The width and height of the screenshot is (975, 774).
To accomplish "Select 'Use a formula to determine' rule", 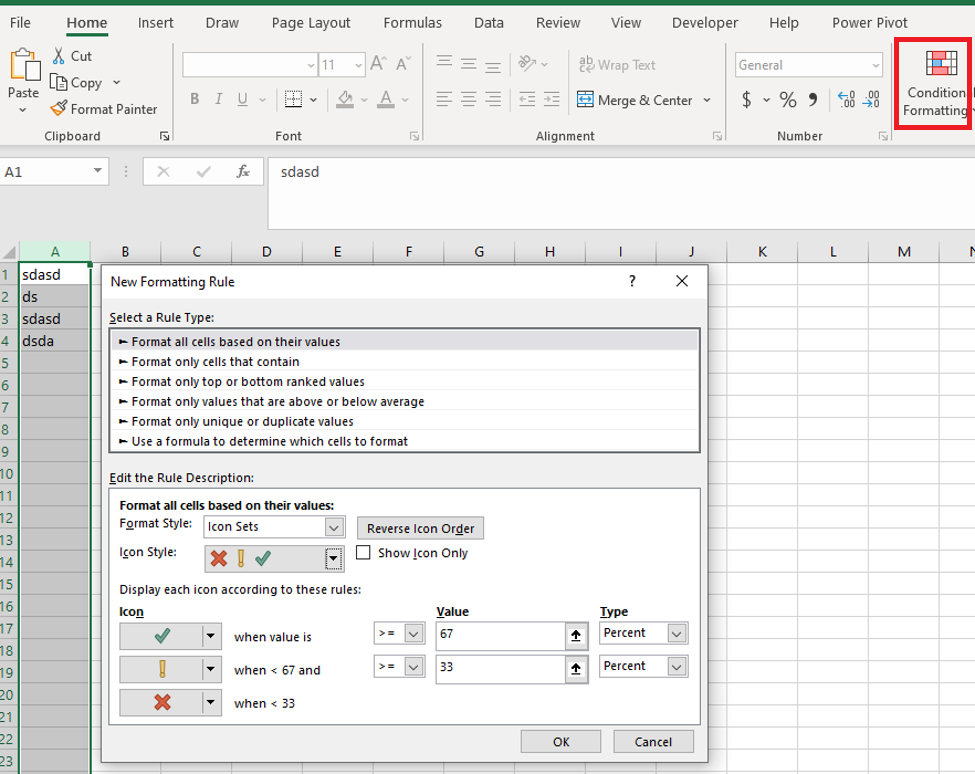I will point(404,441).
